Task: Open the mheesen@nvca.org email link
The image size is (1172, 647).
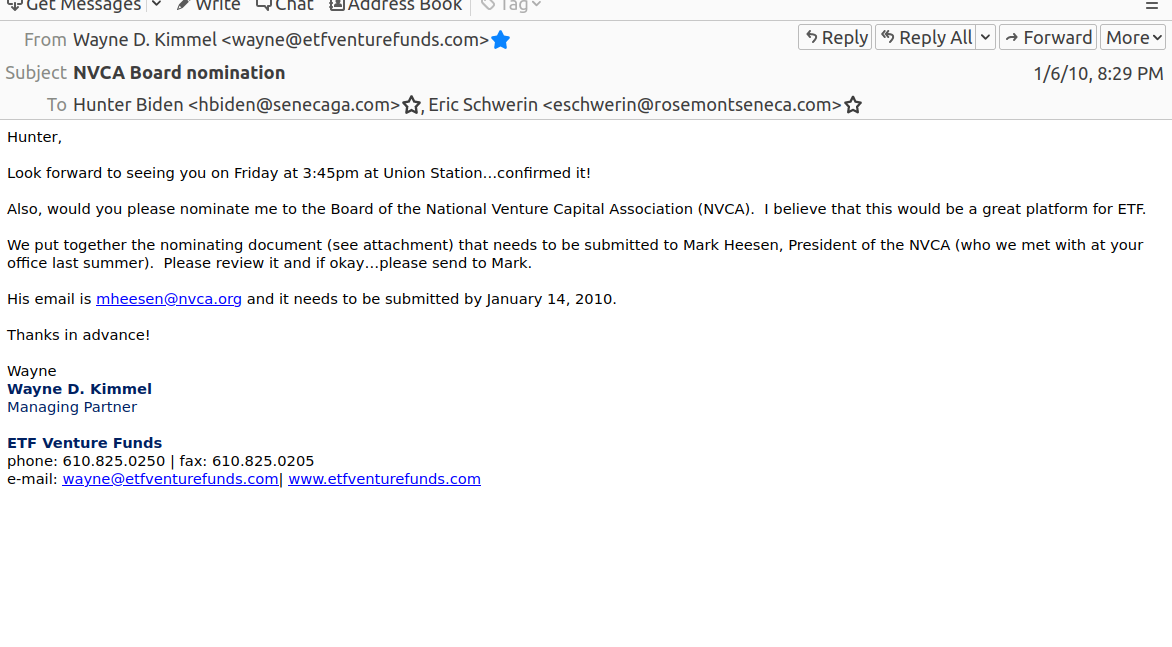Action: [169, 299]
